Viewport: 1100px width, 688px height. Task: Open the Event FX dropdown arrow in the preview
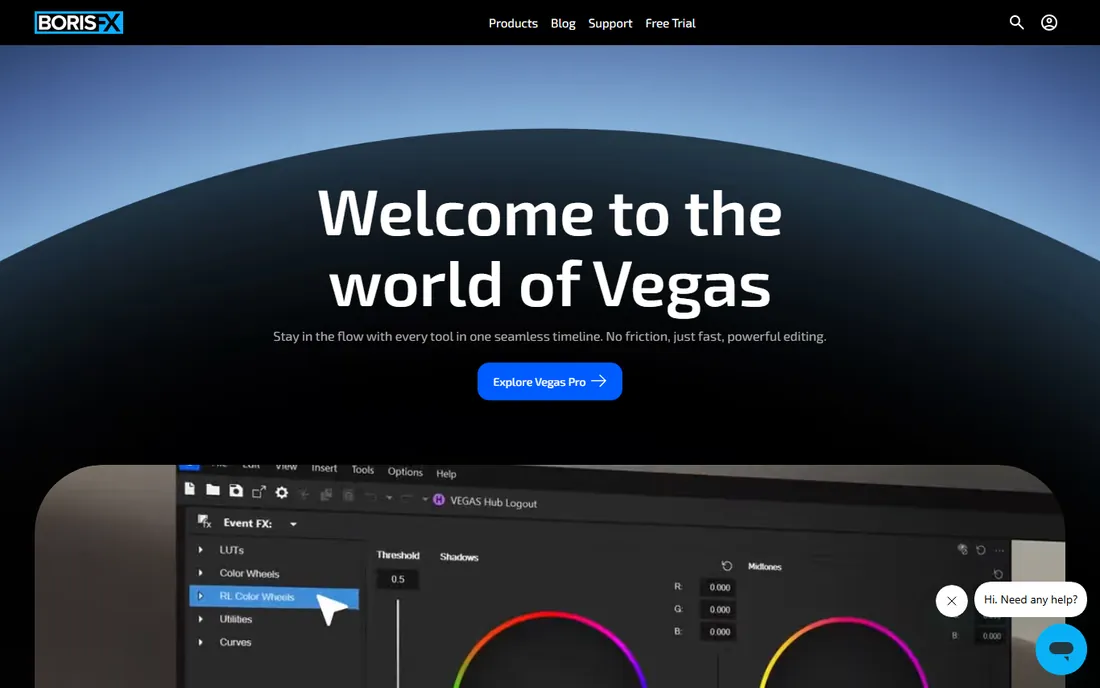click(293, 524)
